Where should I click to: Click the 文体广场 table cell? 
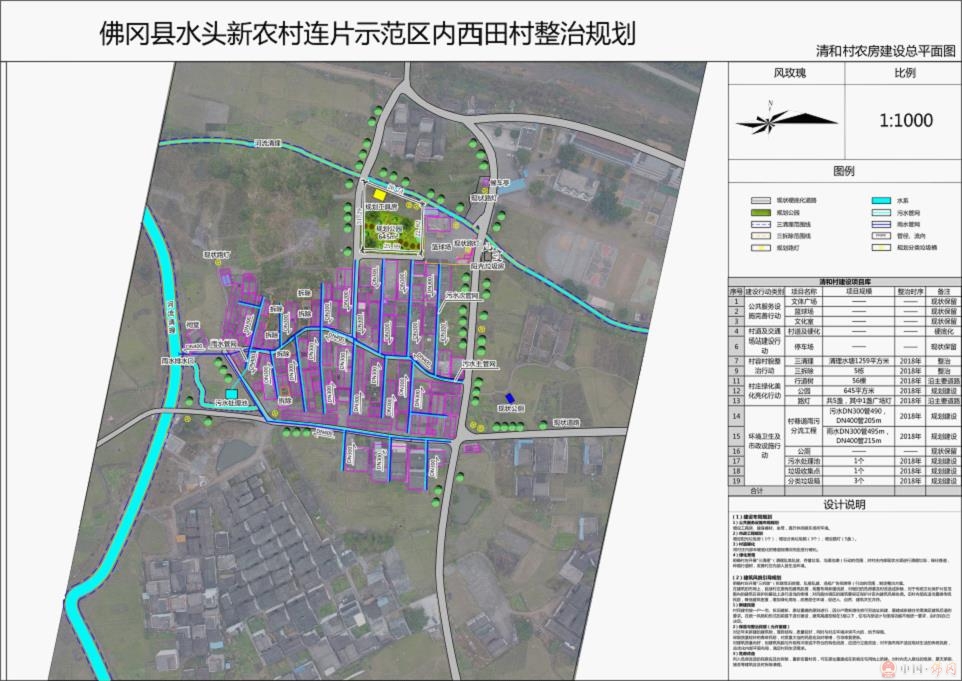click(x=806, y=300)
